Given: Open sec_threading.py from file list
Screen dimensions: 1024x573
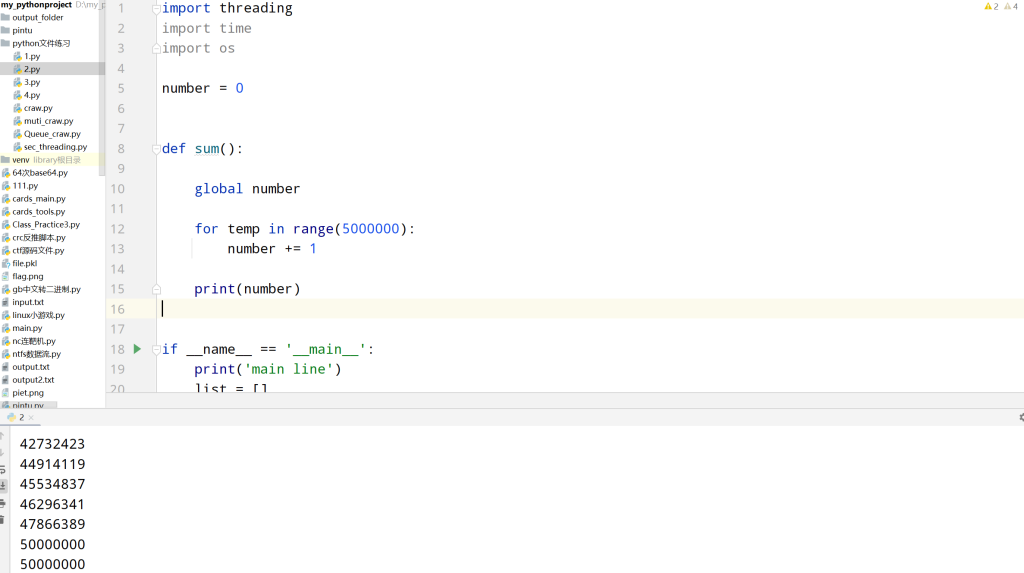Looking at the screenshot, I should coord(55,147).
